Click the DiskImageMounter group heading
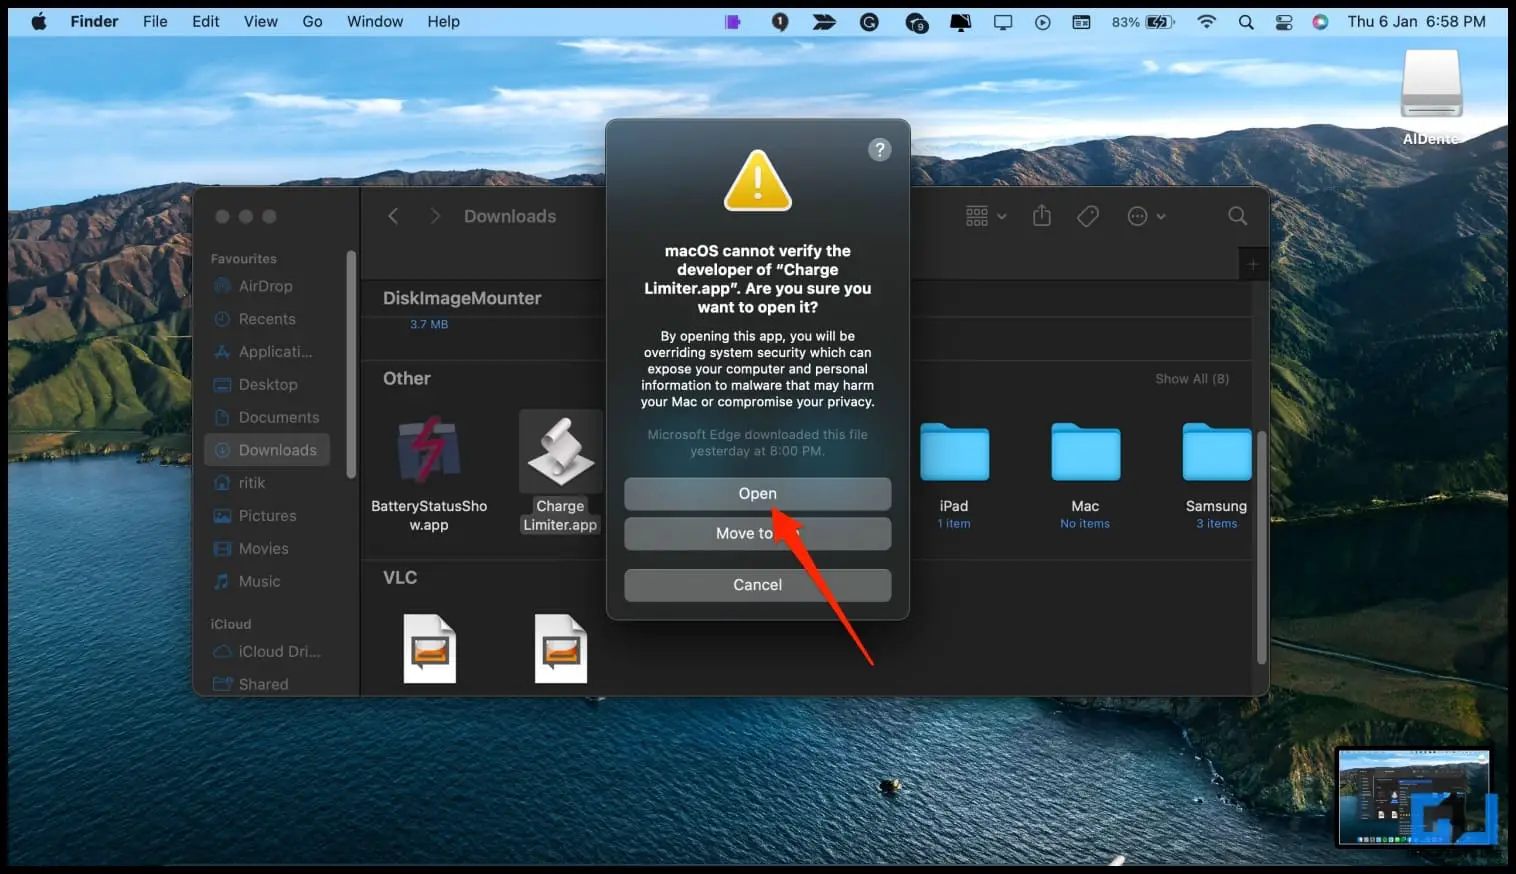The height and width of the screenshot is (874, 1516). tap(462, 298)
